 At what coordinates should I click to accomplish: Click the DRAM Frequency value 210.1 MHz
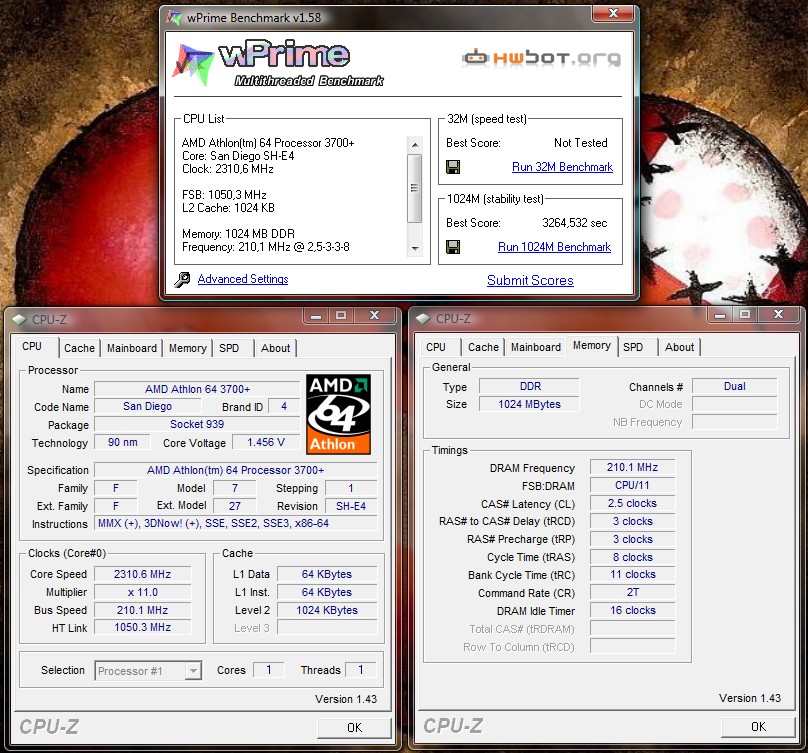click(632, 467)
